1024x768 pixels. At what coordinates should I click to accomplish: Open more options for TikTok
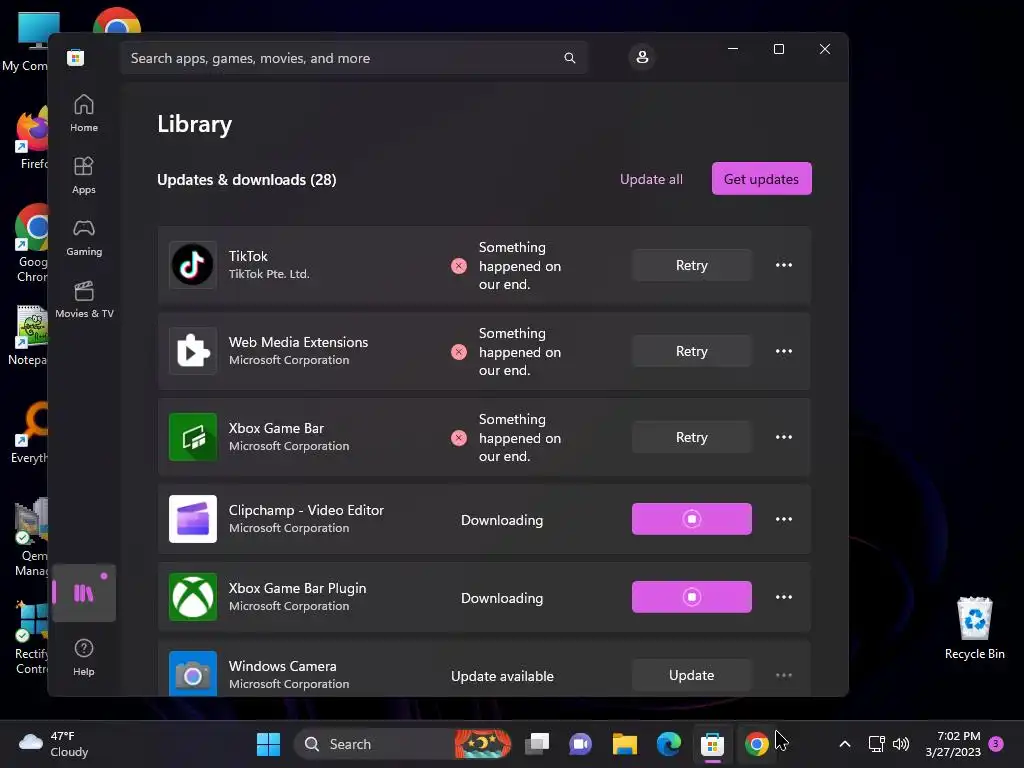pyautogui.click(x=784, y=265)
